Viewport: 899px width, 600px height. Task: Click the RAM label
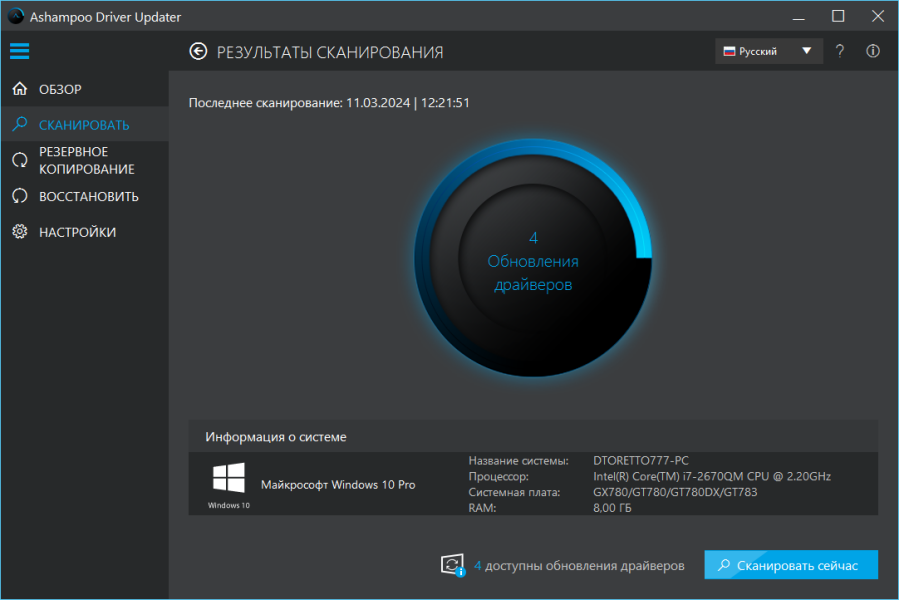[482, 508]
